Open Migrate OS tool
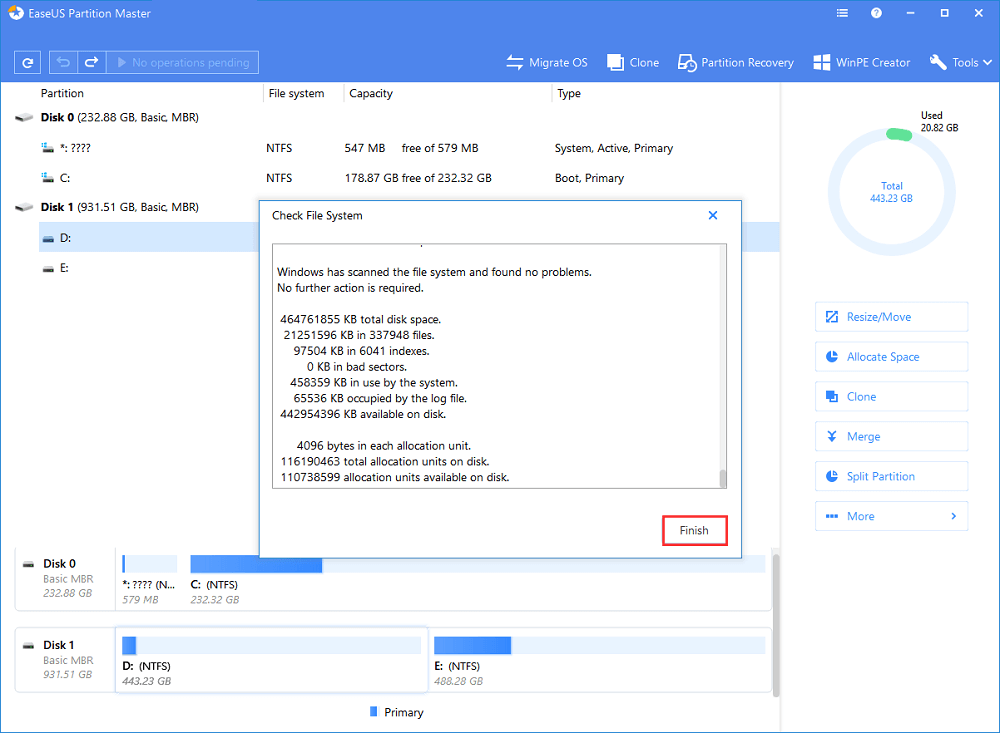 tap(547, 63)
